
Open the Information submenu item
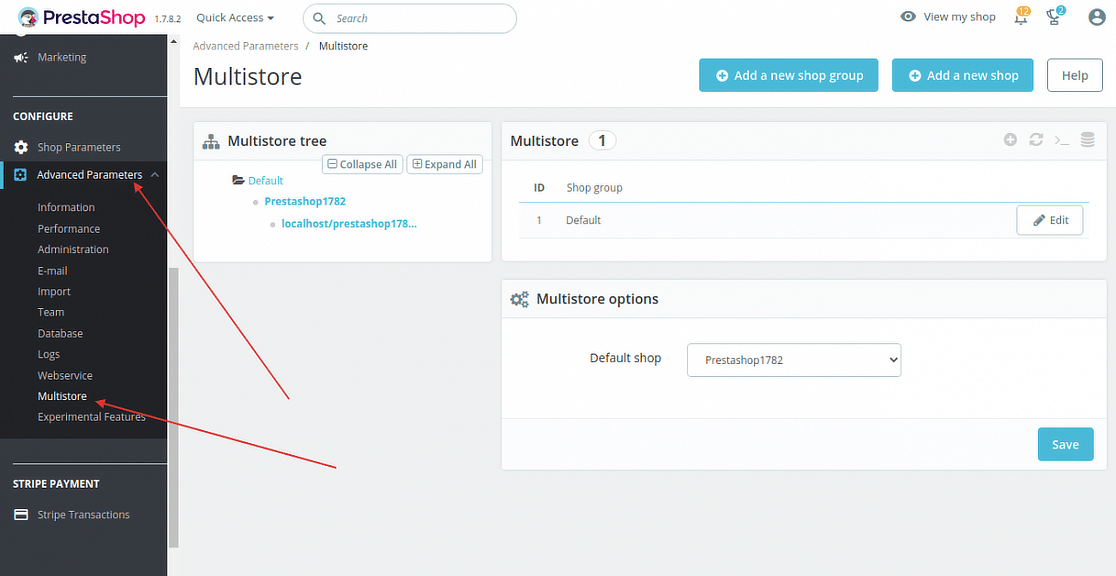(x=66, y=207)
